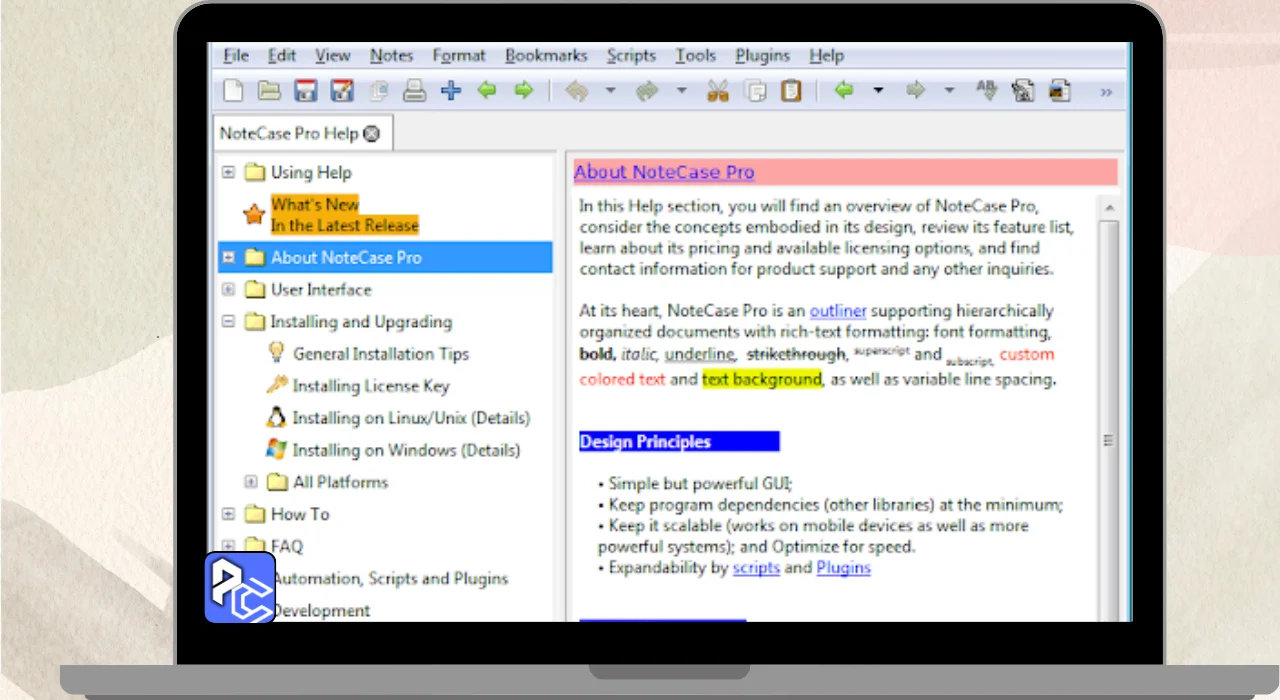Open the File menu
The height and width of the screenshot is (700, 1280).
click(x=236, y=56)
